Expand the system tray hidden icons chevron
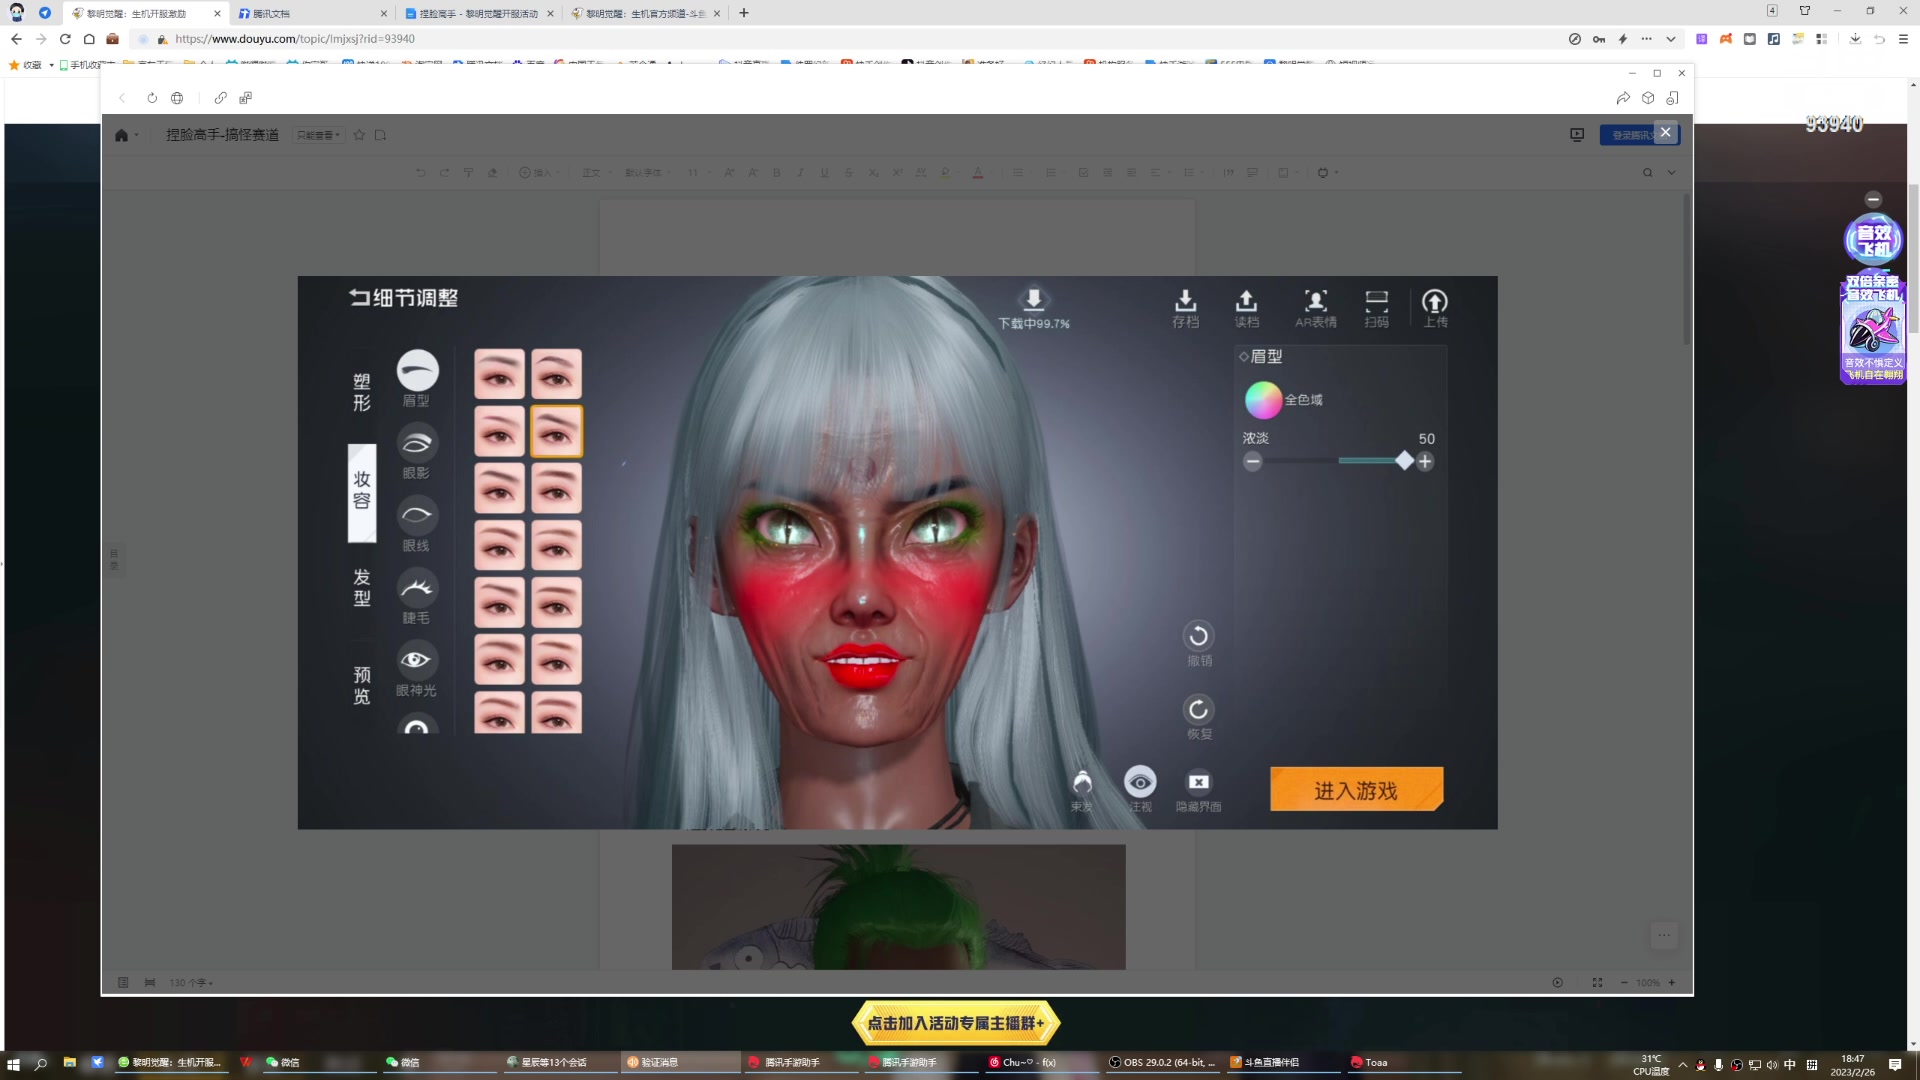 [1682, 1065]
